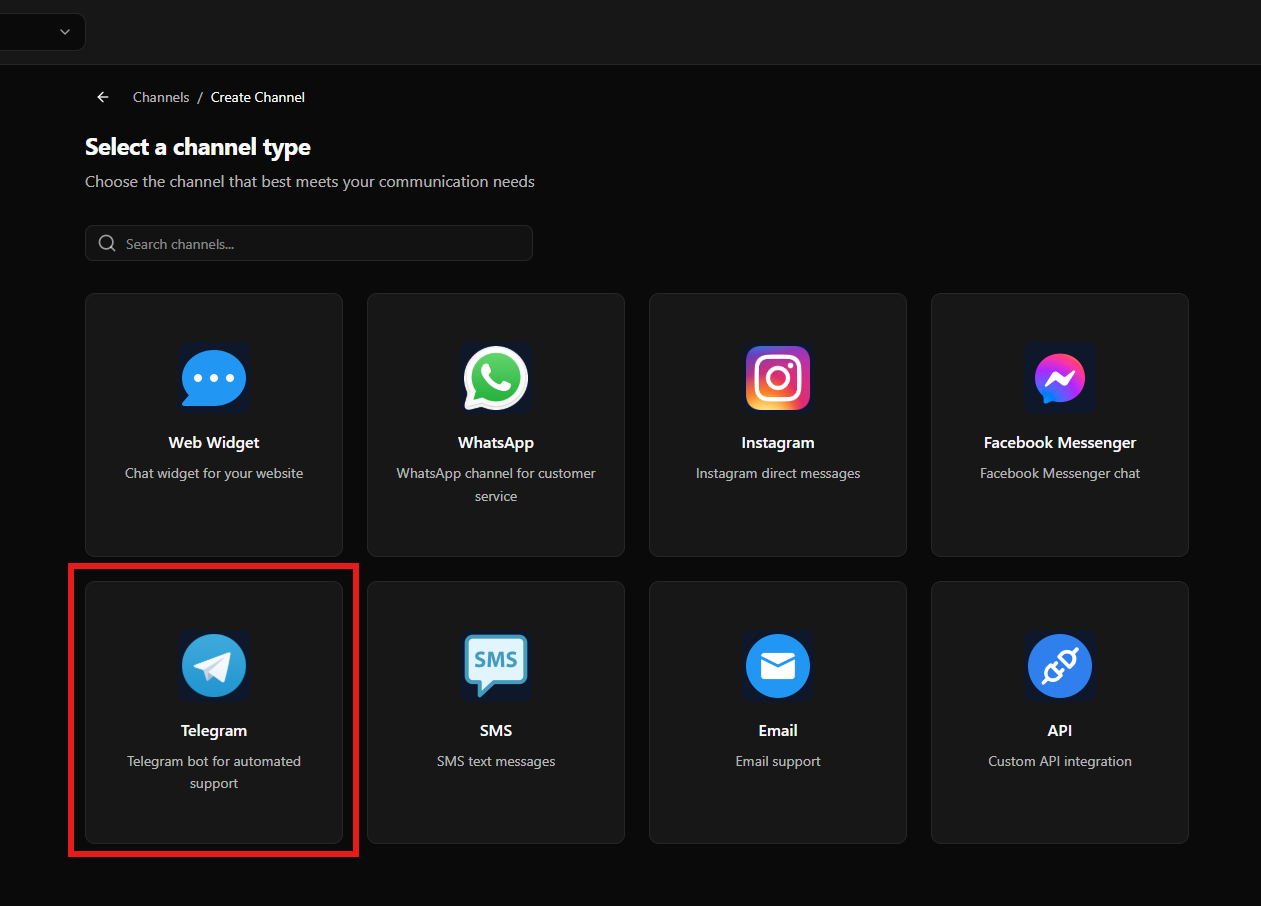
Task: Click the "WhatsApp" card title
Action: (496, 443)
